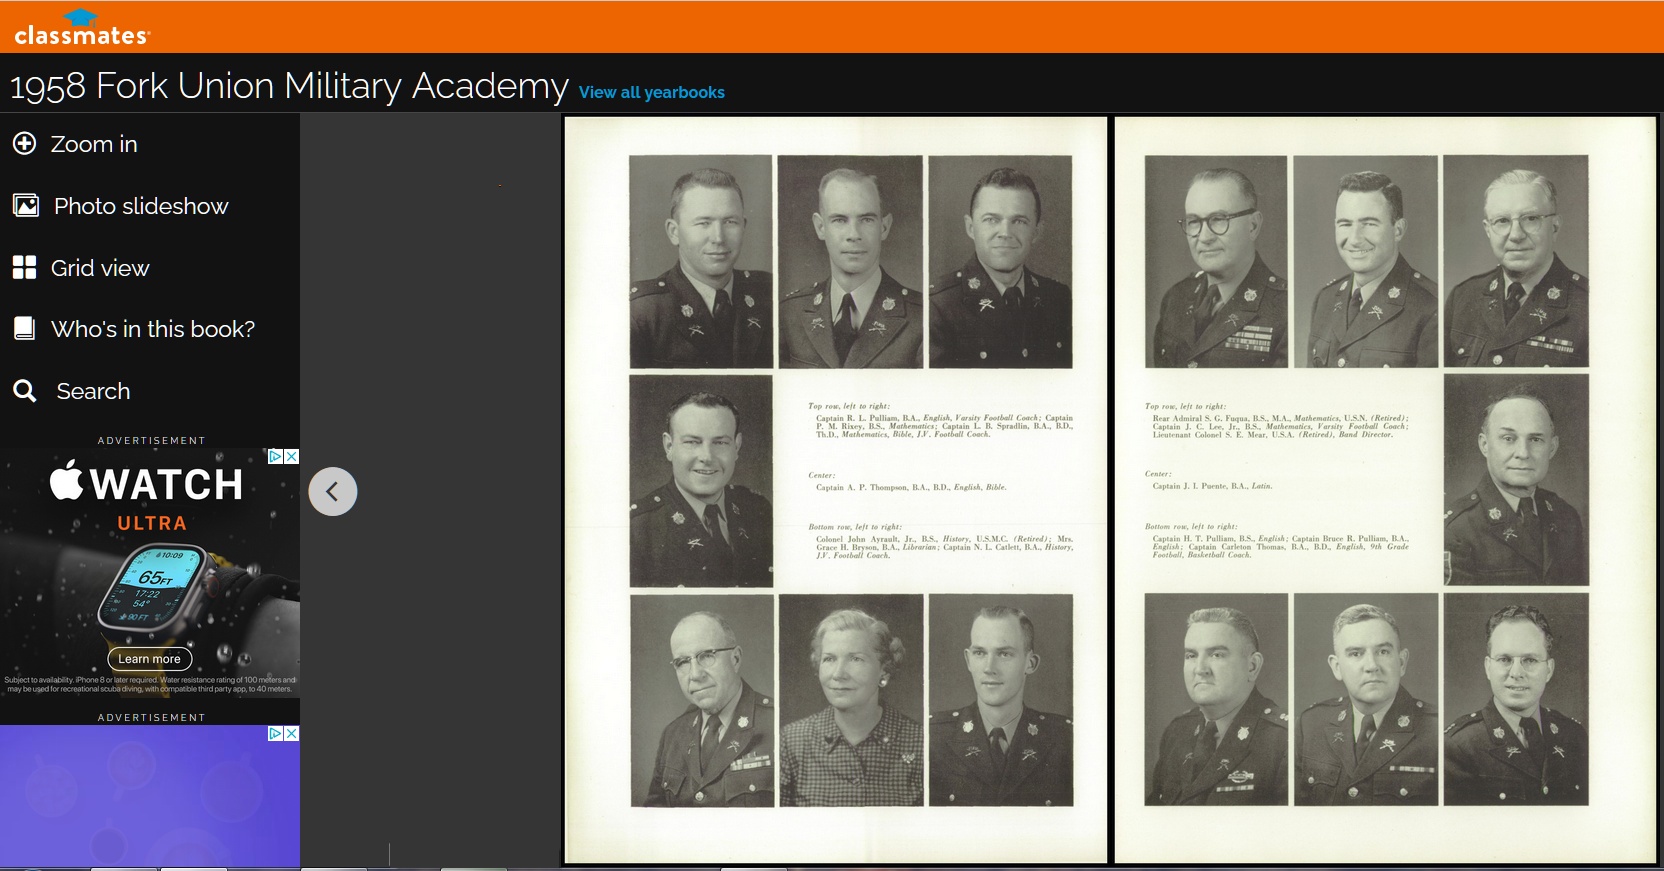Click Captain J. C. Lee's portrait
The width and height of the screenshot is (1664, 871).
tap(1366, 261)
